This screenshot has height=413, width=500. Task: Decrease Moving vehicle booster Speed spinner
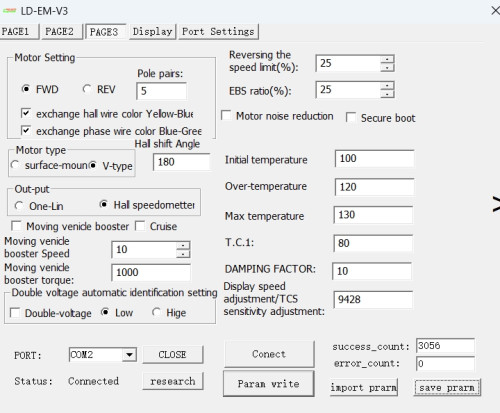point(183,254)
